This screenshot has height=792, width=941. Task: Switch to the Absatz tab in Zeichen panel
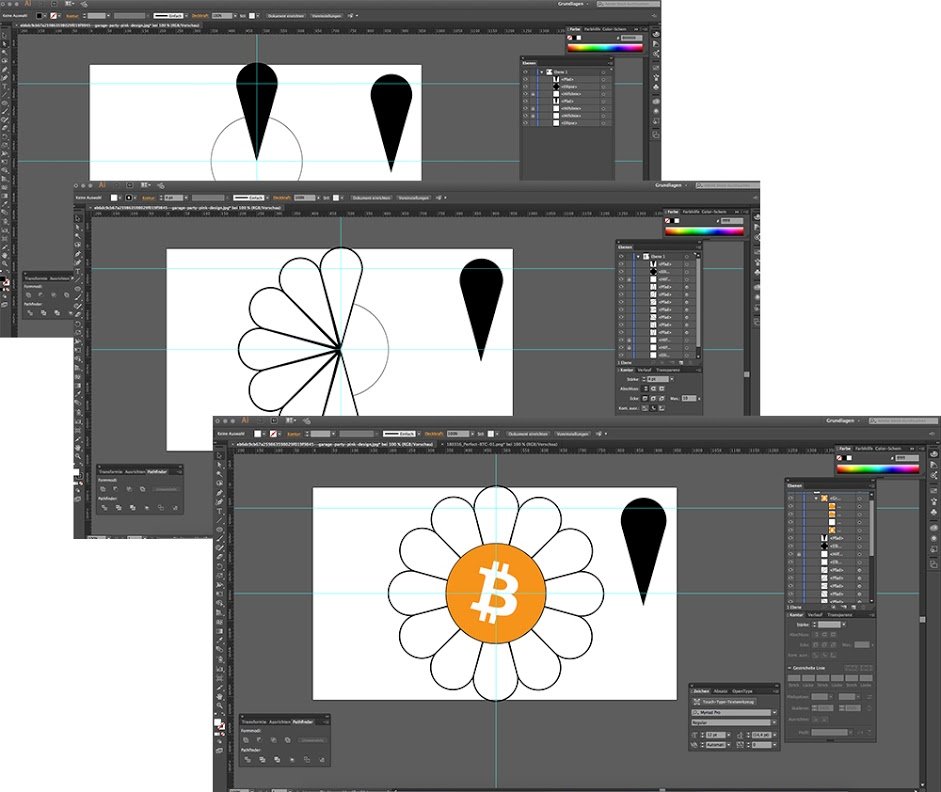click(720, 691)
